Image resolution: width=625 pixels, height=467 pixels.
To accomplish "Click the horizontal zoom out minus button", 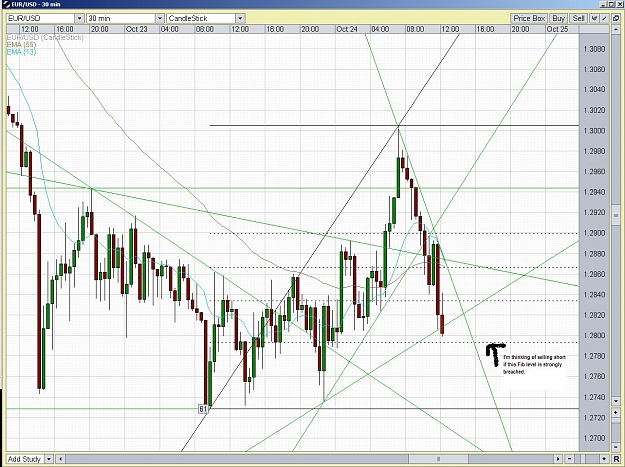I will (x=570, y=459).
